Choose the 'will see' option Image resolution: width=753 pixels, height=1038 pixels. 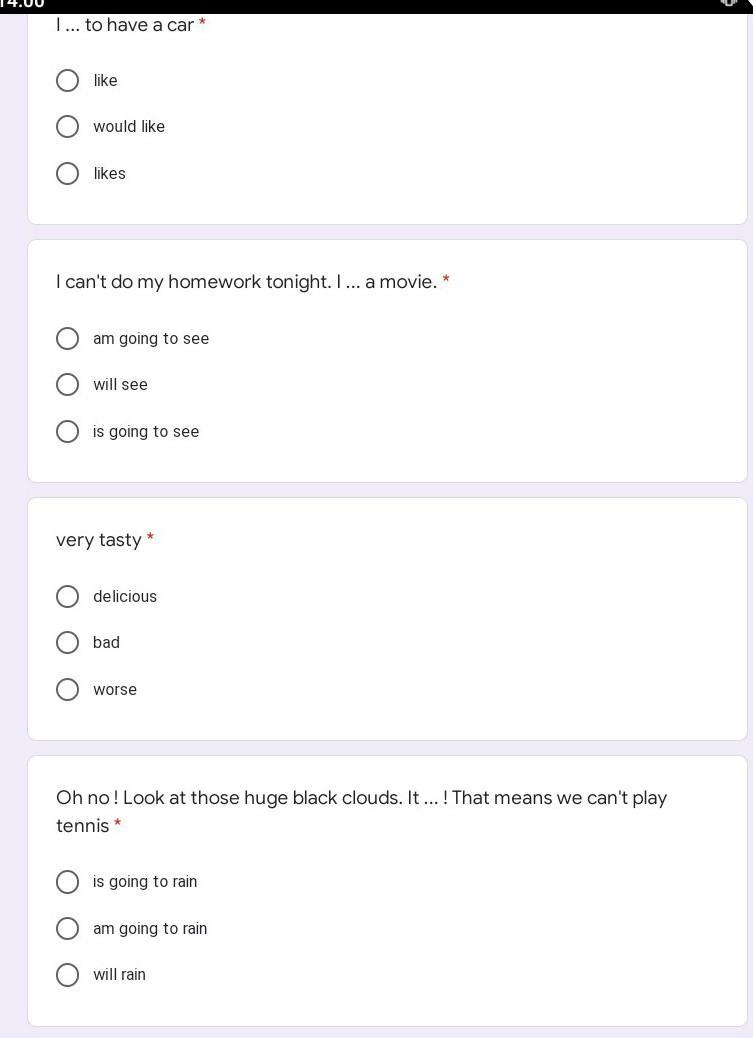pyautogui.click(x=68, y=385)
